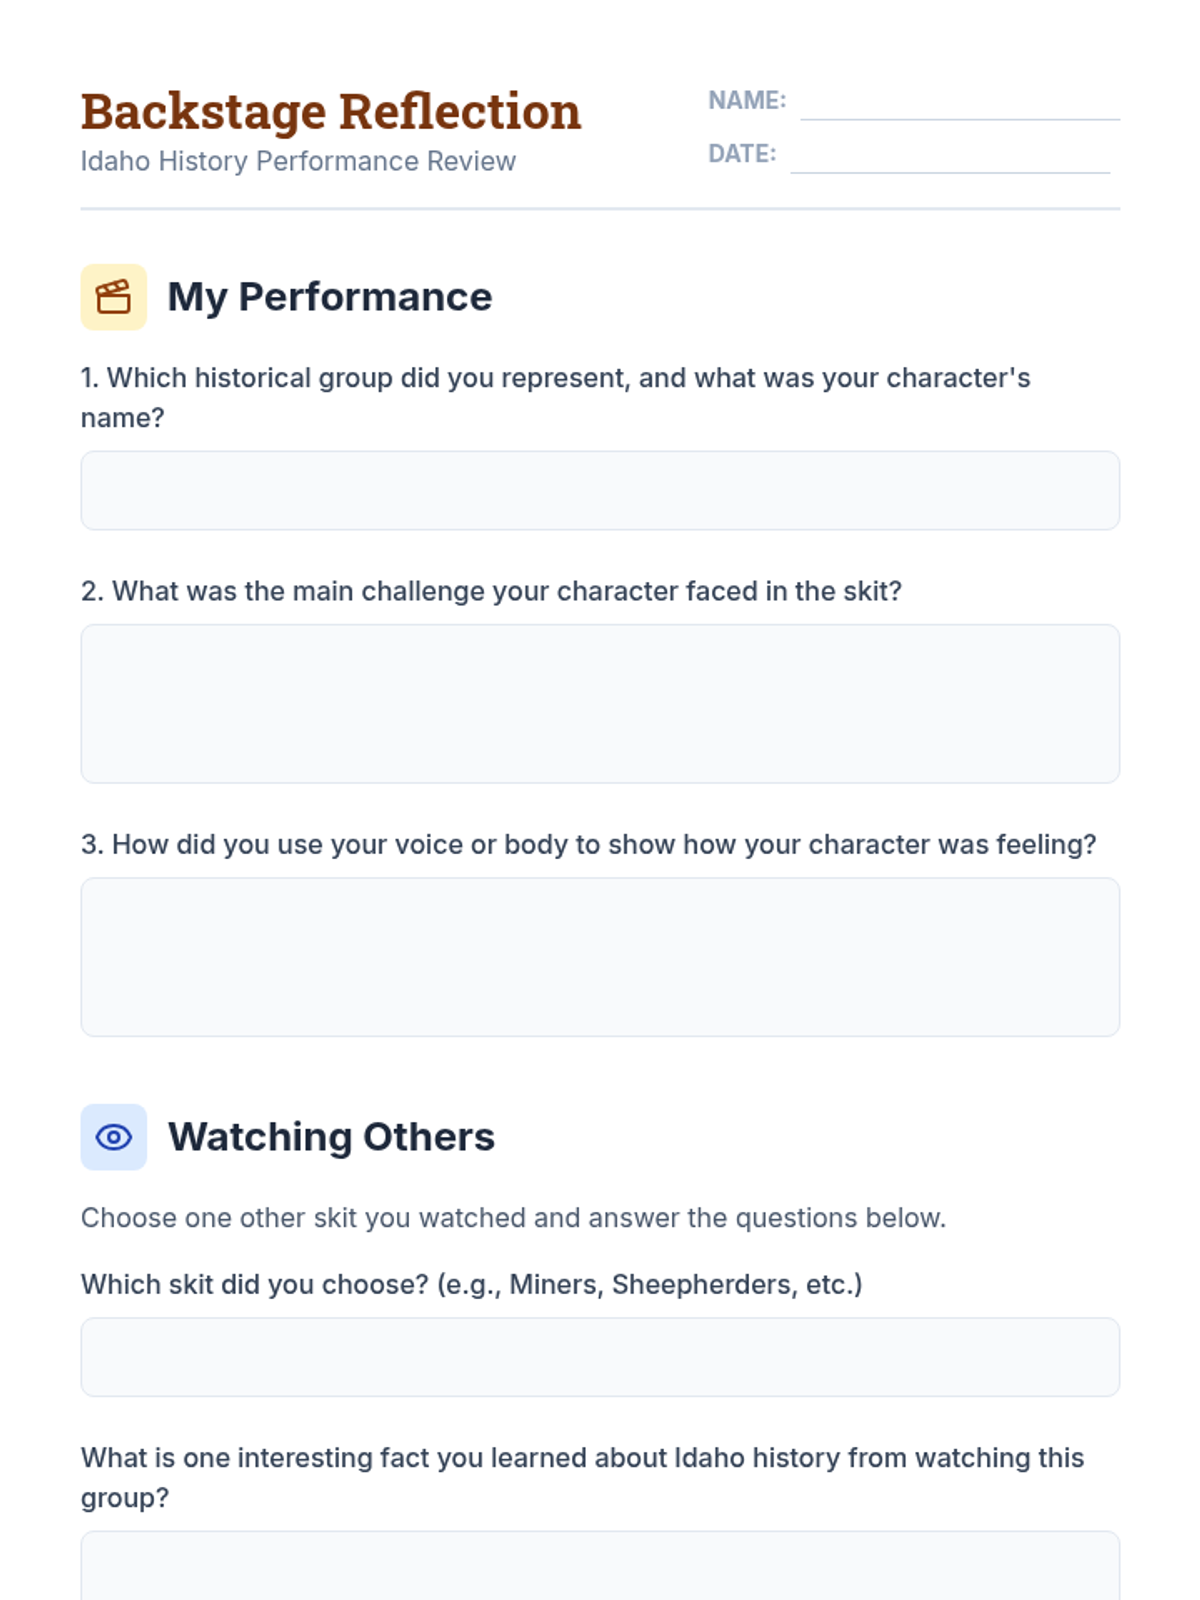Image resolution: width=1200 pixels, height=1600 pixels.
Task: Click the question 2 text about main challenge
Action: click(491, 591)
